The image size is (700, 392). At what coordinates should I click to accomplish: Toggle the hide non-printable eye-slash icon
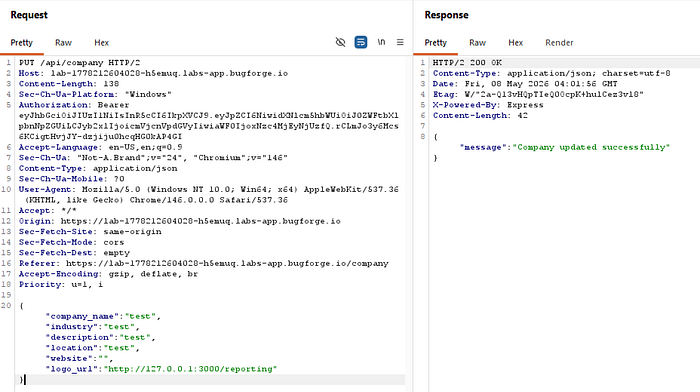tap(340, 42)
